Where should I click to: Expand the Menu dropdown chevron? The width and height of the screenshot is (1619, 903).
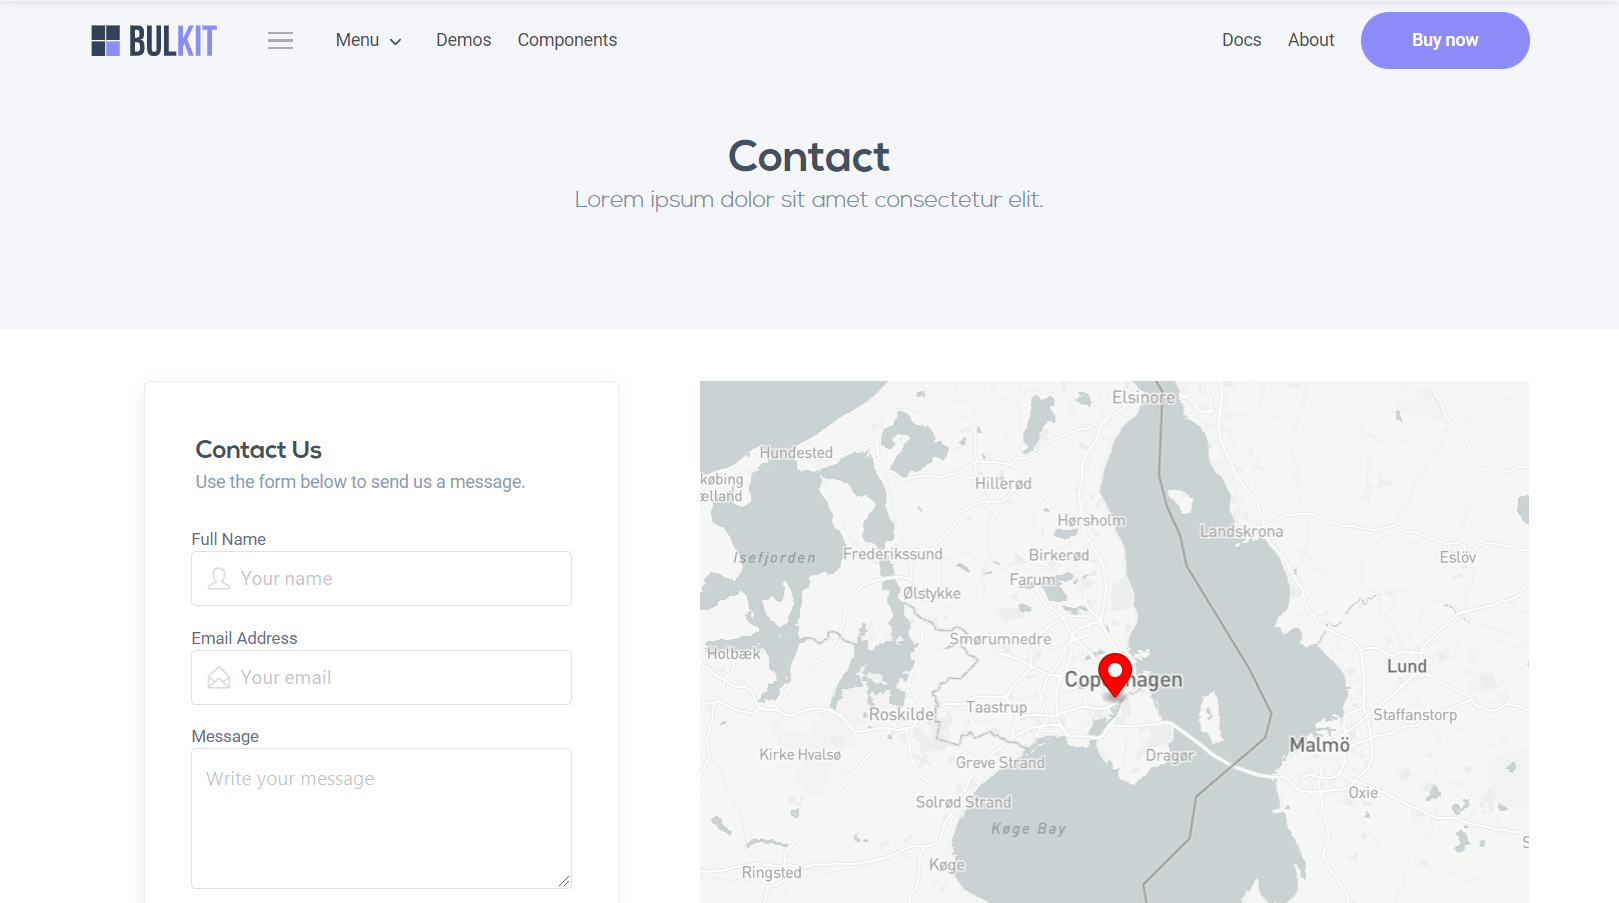tap(396, 42)
